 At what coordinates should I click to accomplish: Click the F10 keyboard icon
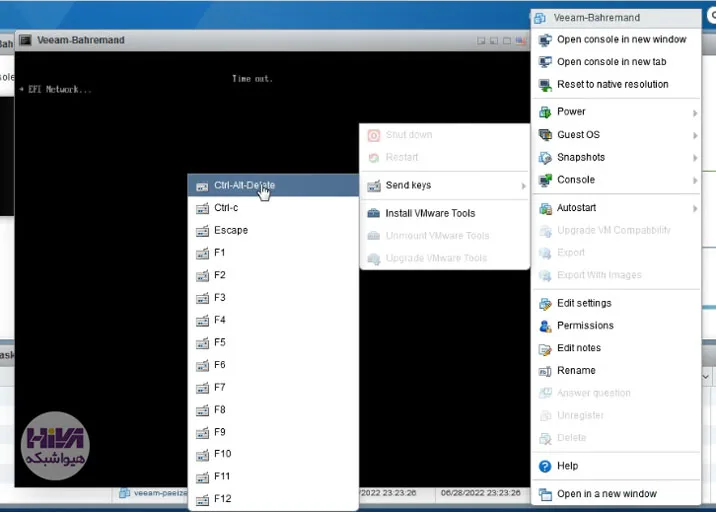click(202, 455)
